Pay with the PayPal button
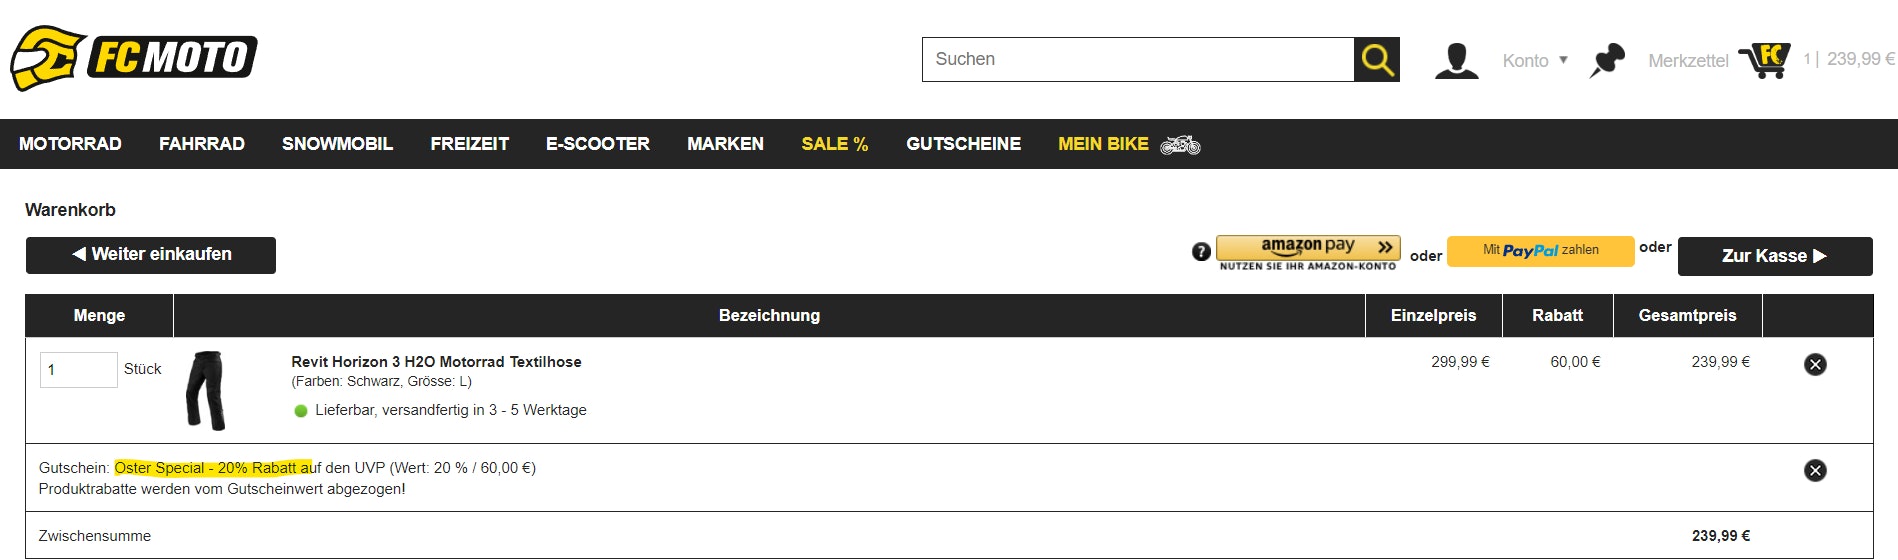The width and height of the screenshot is (1898, 560). pyautogui.click(x=1540, y=251)
